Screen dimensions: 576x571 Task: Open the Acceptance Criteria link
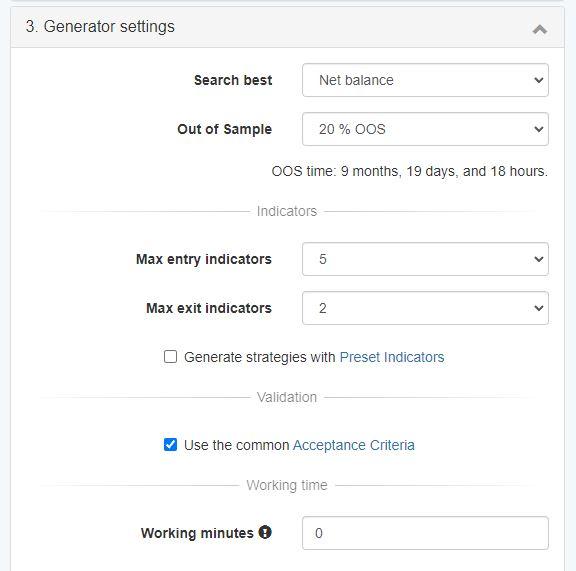point(353,445)
